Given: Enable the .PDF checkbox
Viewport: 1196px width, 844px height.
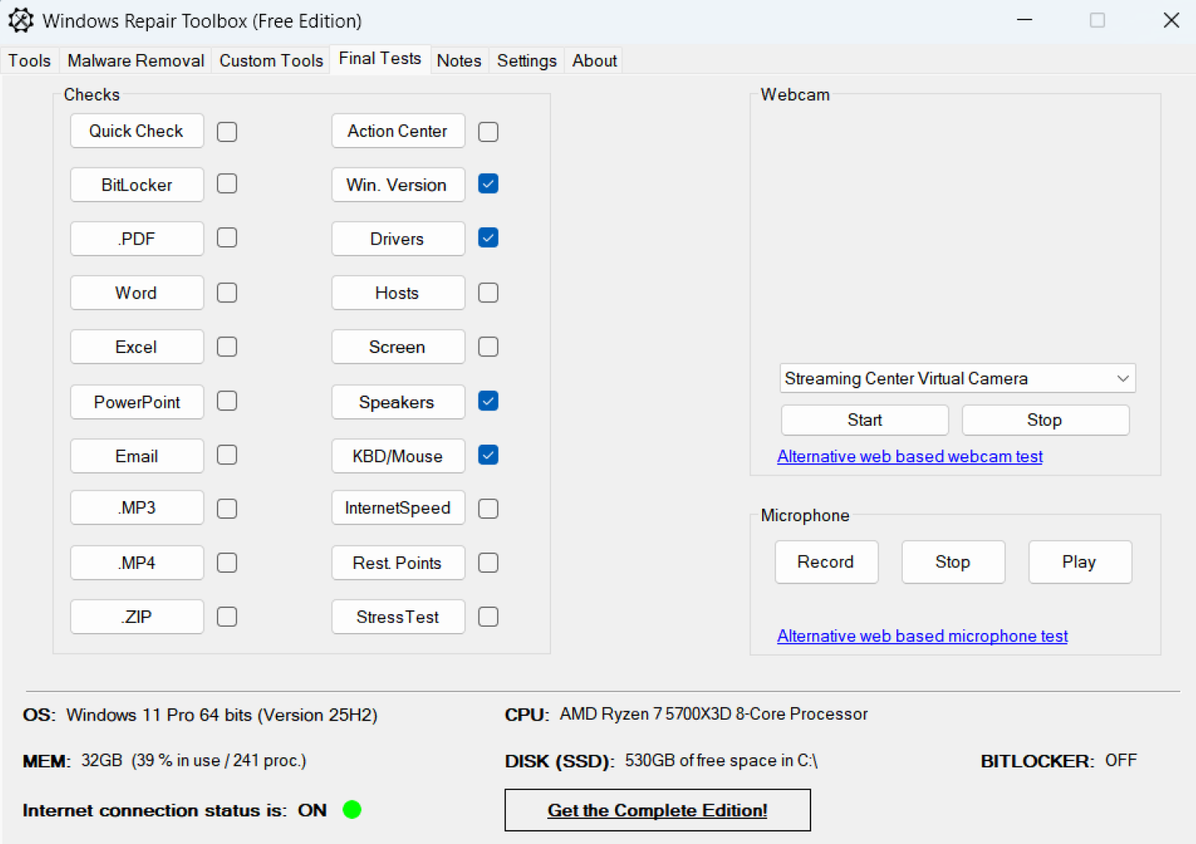Looking at the screenshot, I should click(x=227, y=238).
